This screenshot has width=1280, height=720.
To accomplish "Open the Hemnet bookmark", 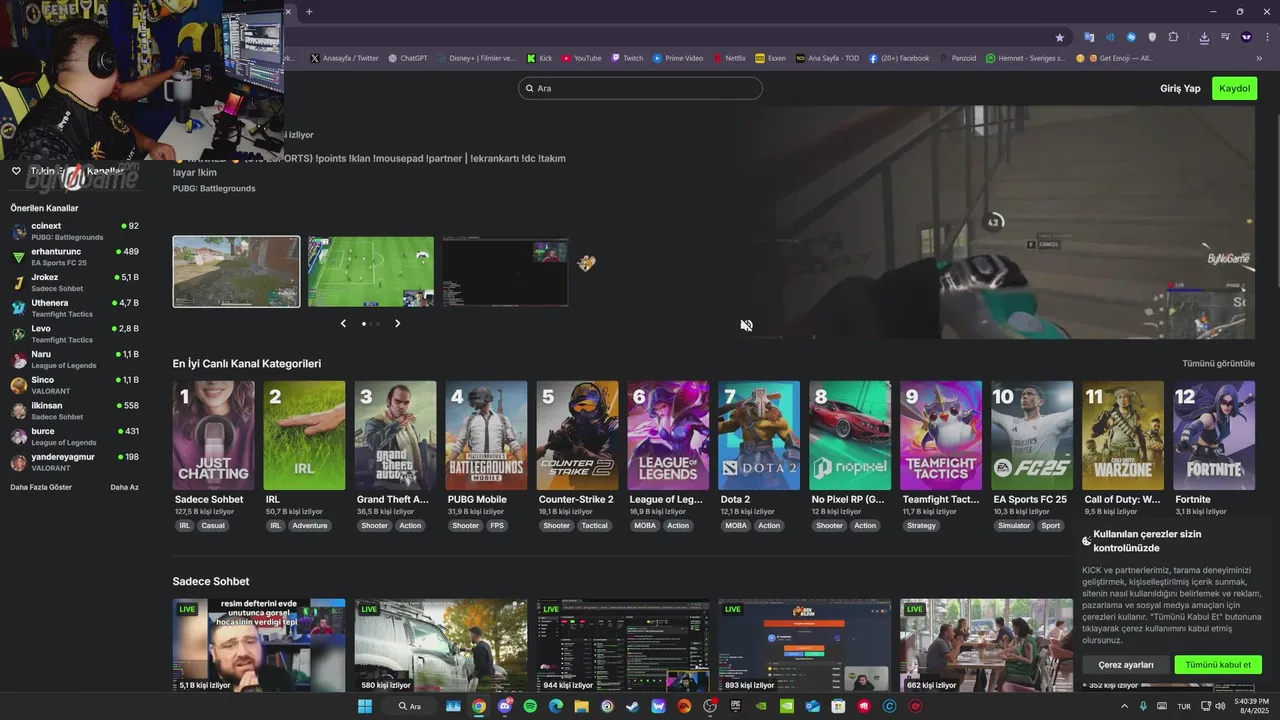I will [x=1025, y=58].
